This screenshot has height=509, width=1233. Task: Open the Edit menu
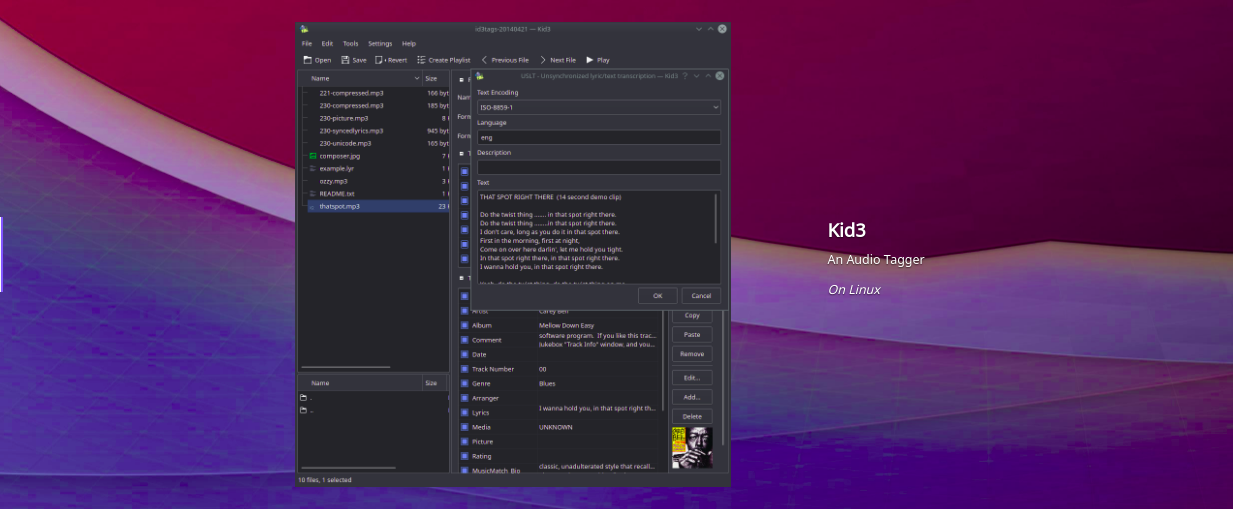coord(327,44)
